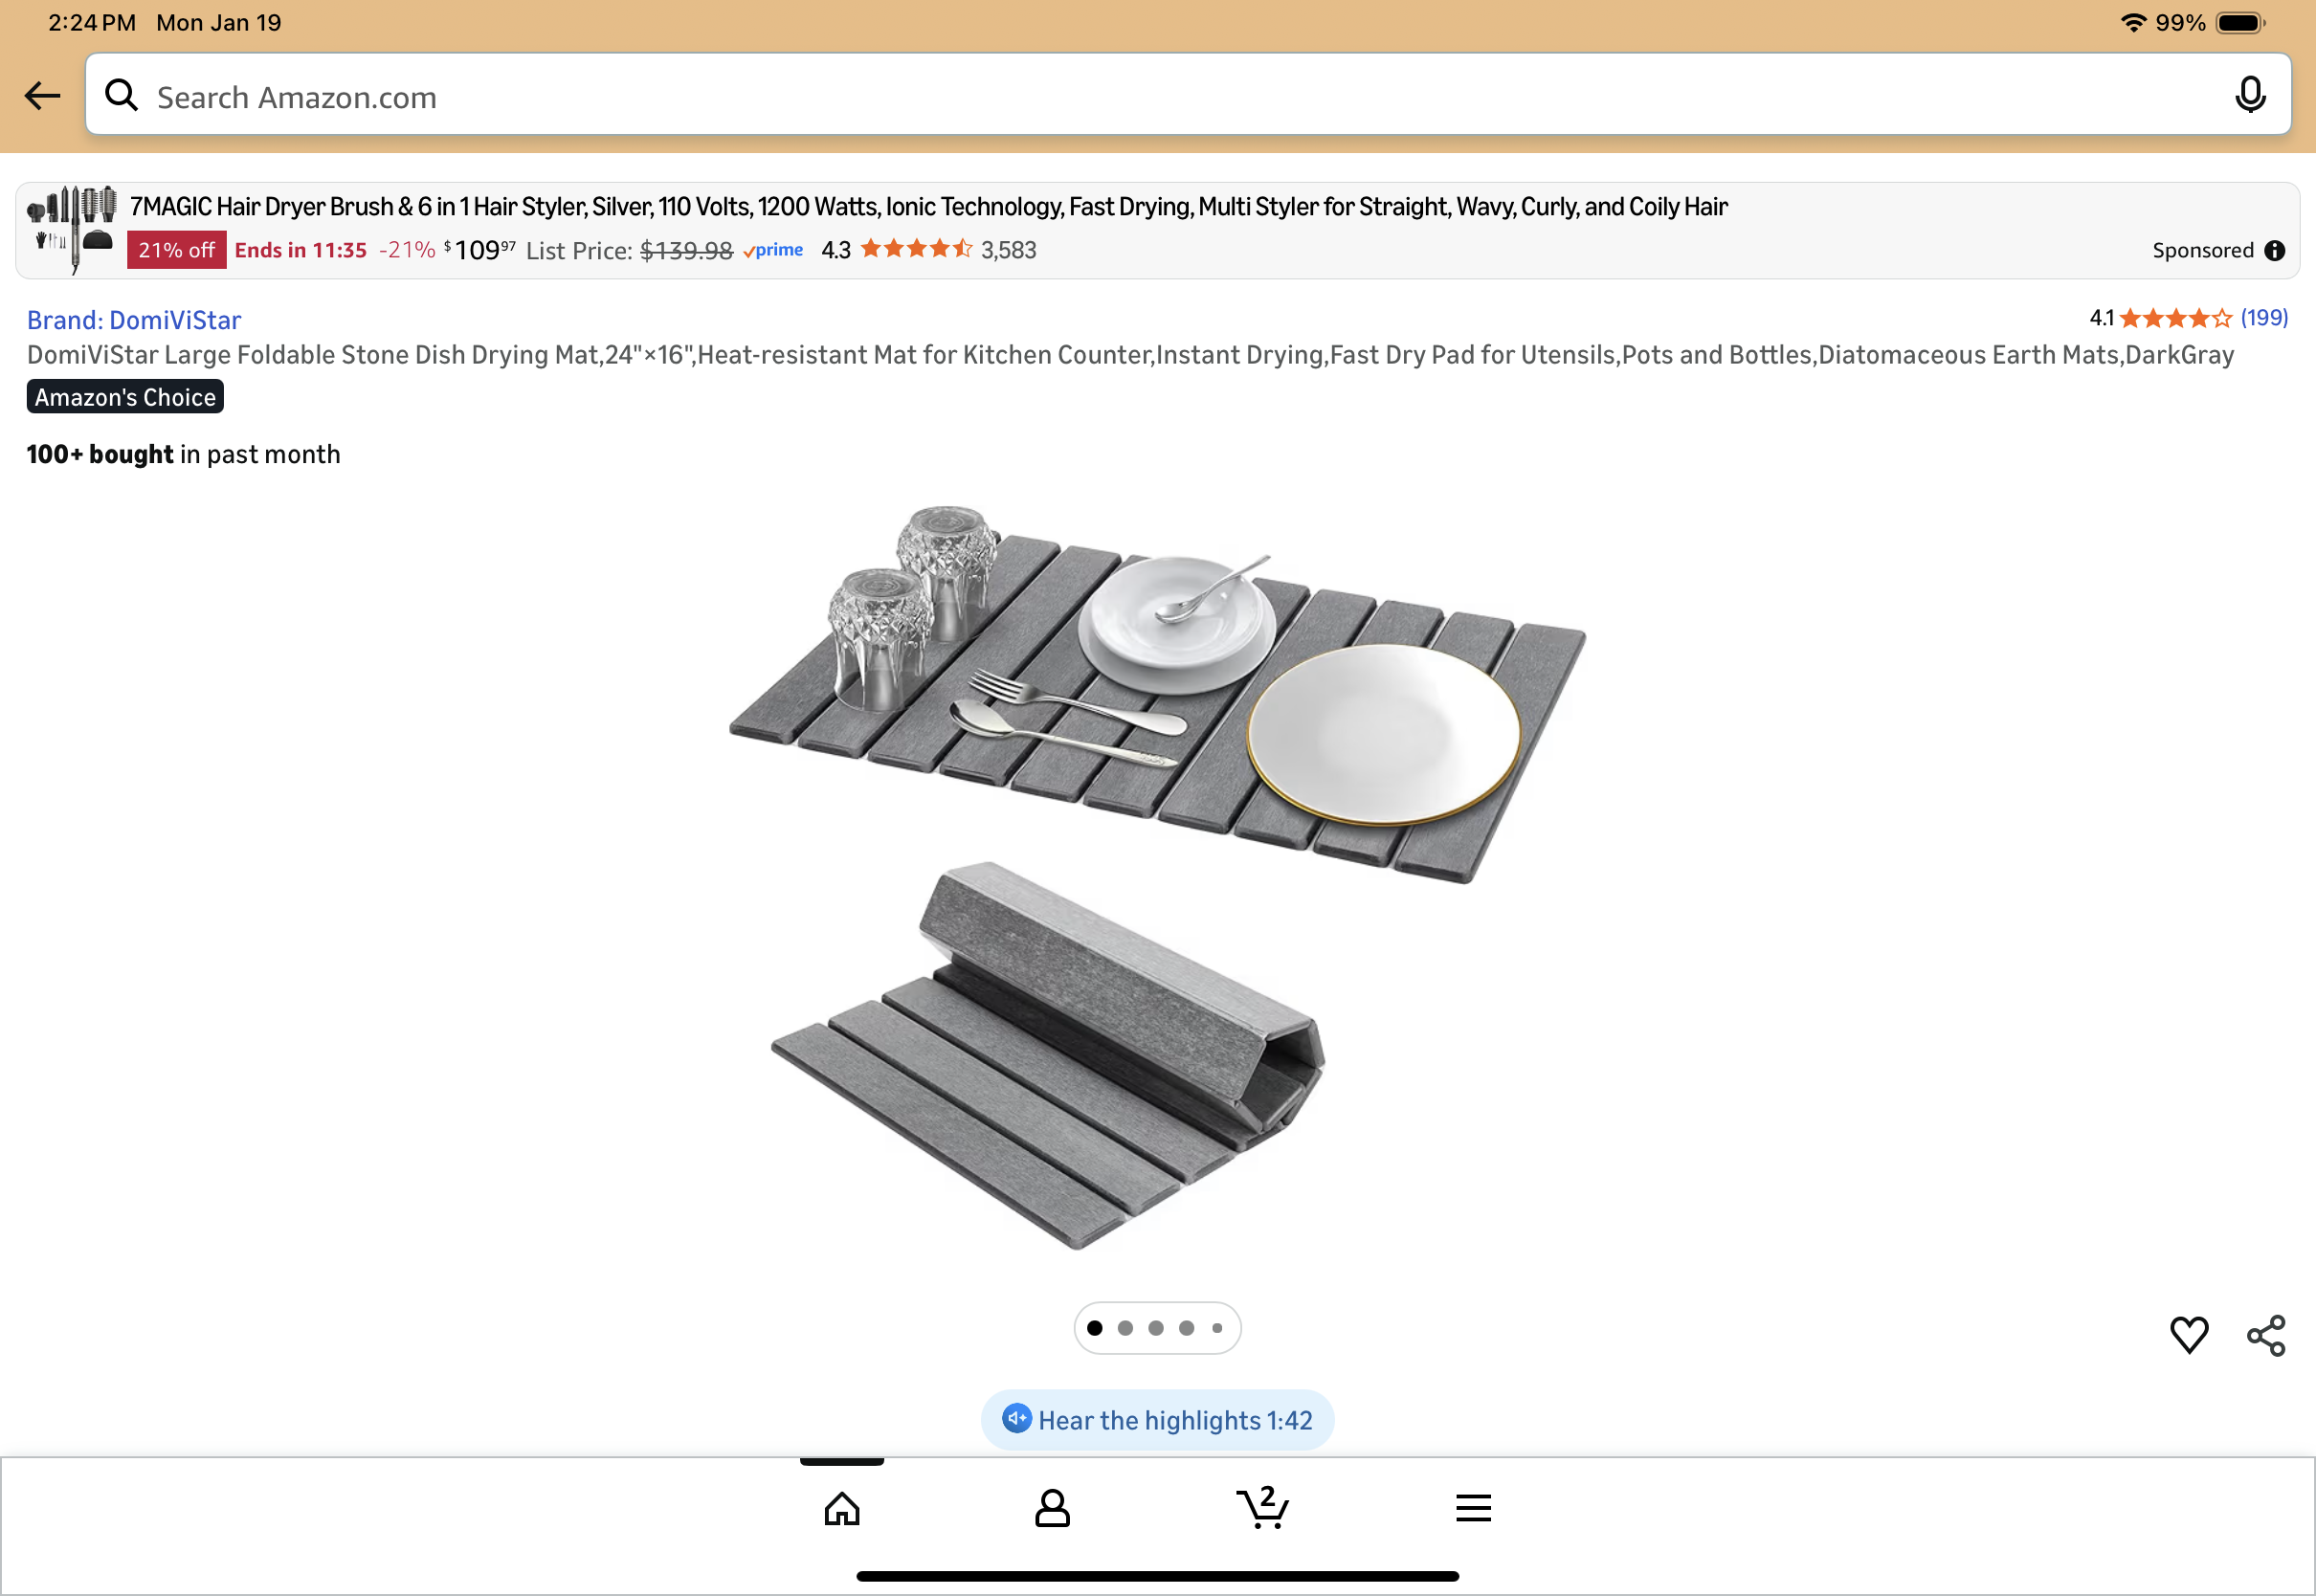Open the account profile icon
This screenshot has width=2316, height=1596.
(x=1052, y=1508)
